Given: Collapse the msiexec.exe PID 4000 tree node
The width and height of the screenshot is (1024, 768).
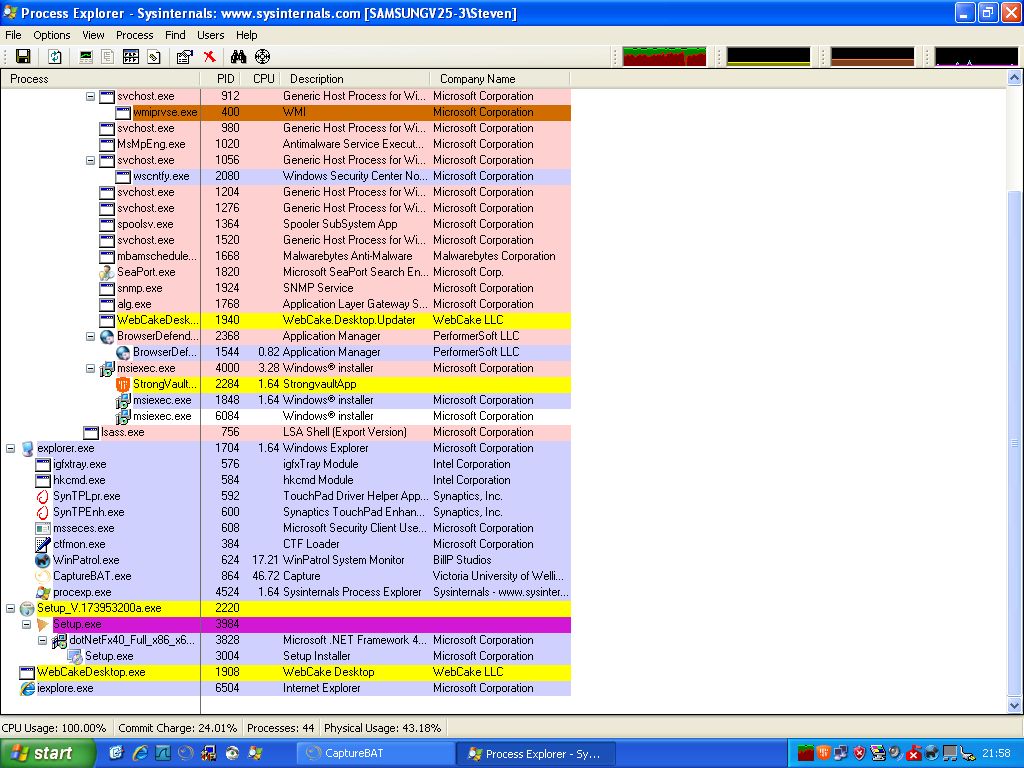Looking at the screenshot, I should coord(91,368).
